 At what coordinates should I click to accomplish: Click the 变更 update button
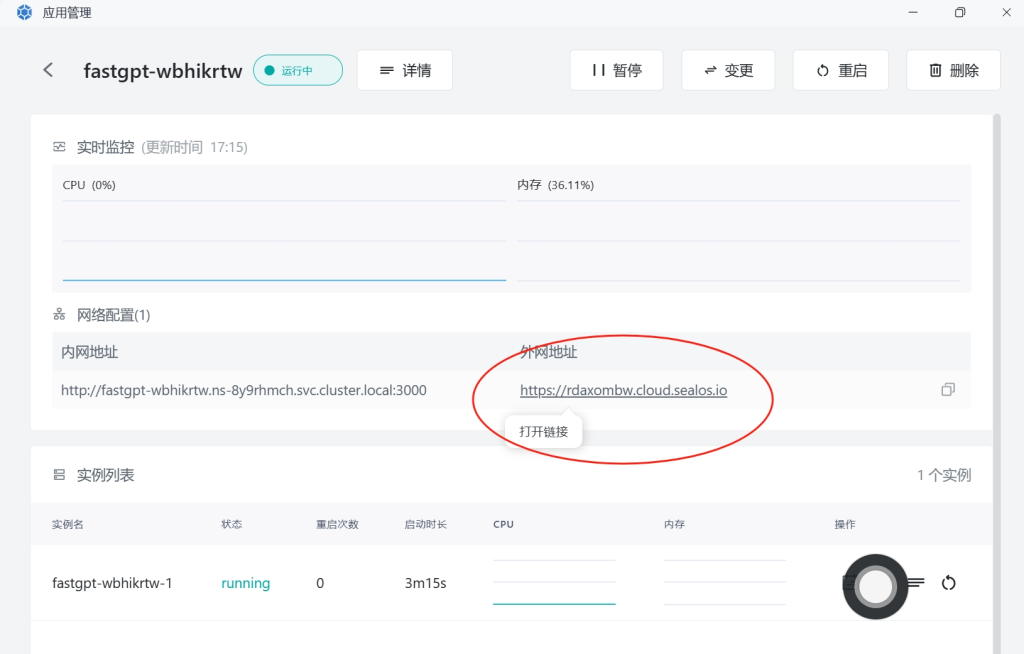(728, 71)
